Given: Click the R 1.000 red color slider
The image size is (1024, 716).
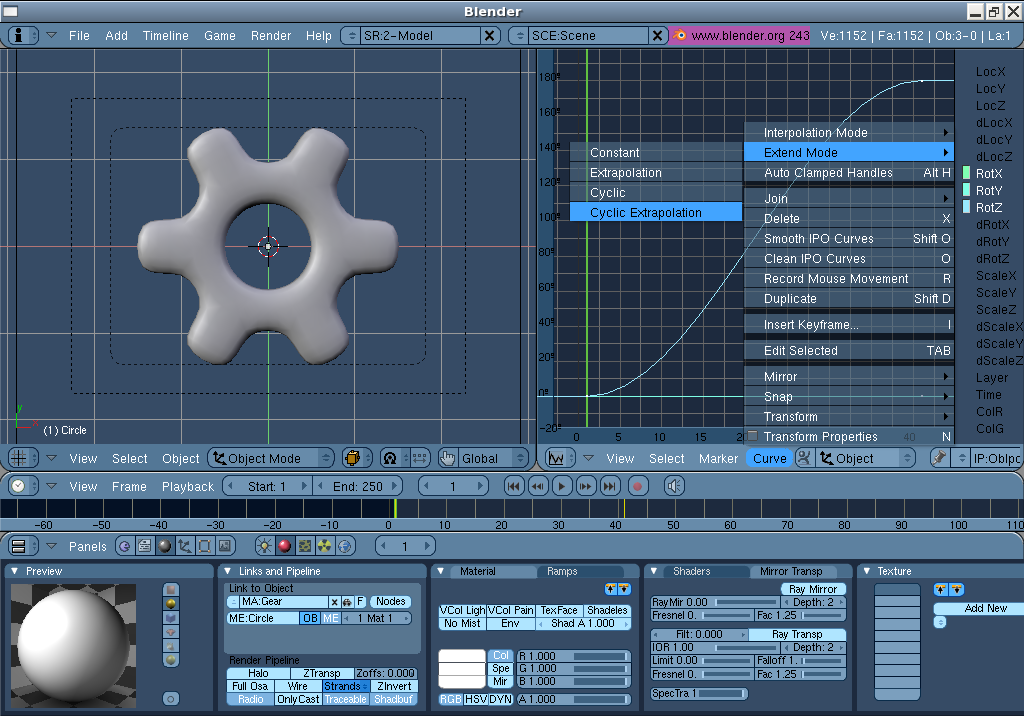Looking at the screenshot, I should [573, 656].
